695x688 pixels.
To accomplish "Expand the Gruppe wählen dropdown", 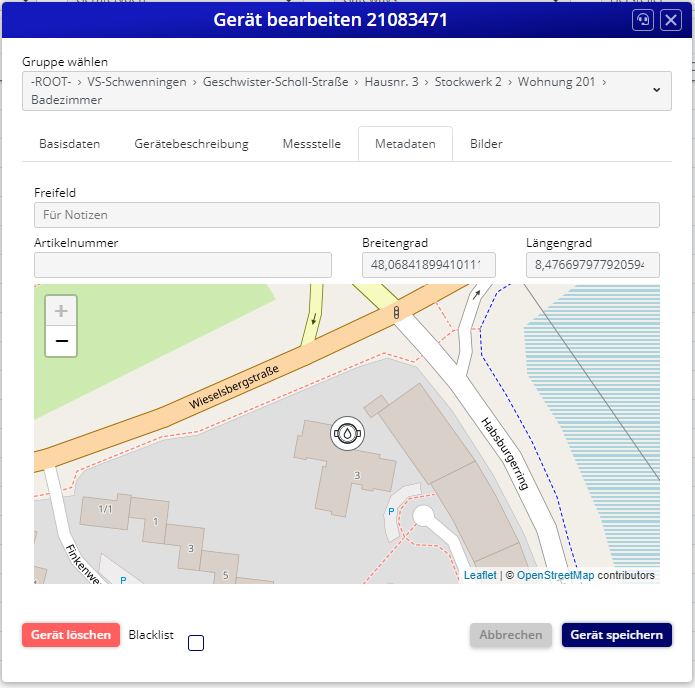I will 656,90.
